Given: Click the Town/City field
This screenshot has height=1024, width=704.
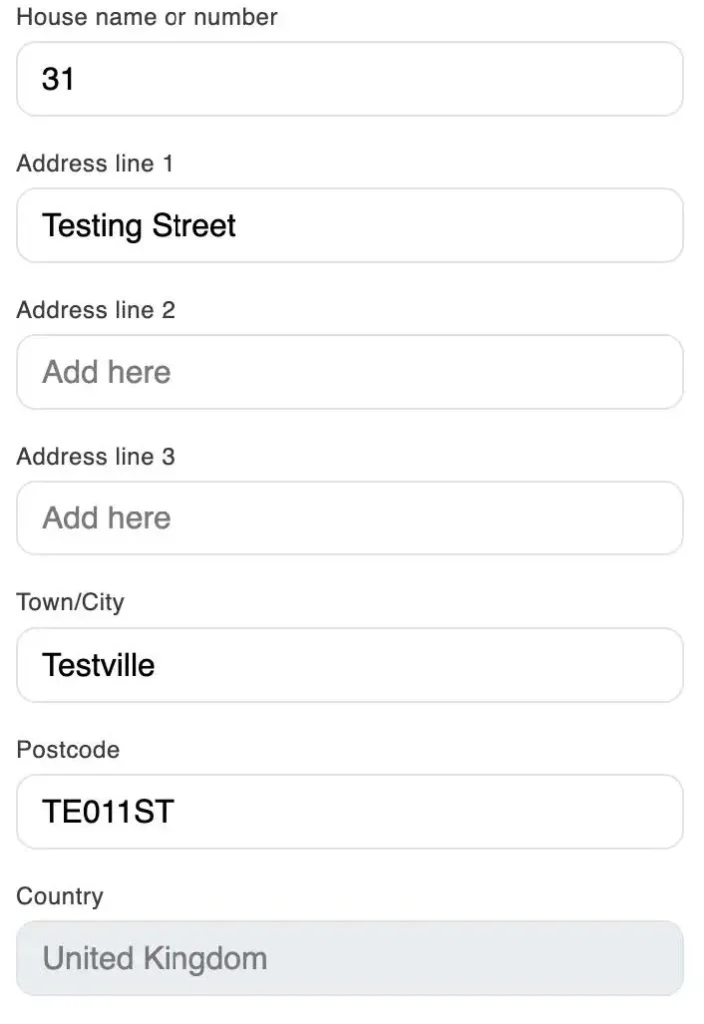Looking at the screenshot, I should [x=350, y=664].
